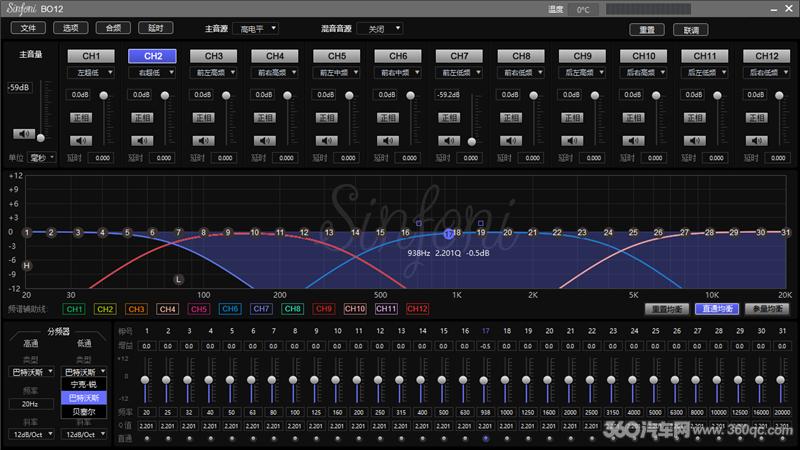800x450 pixels.
Task: Mute CH7 with its speaker icon
Action: tap(449, 140)
